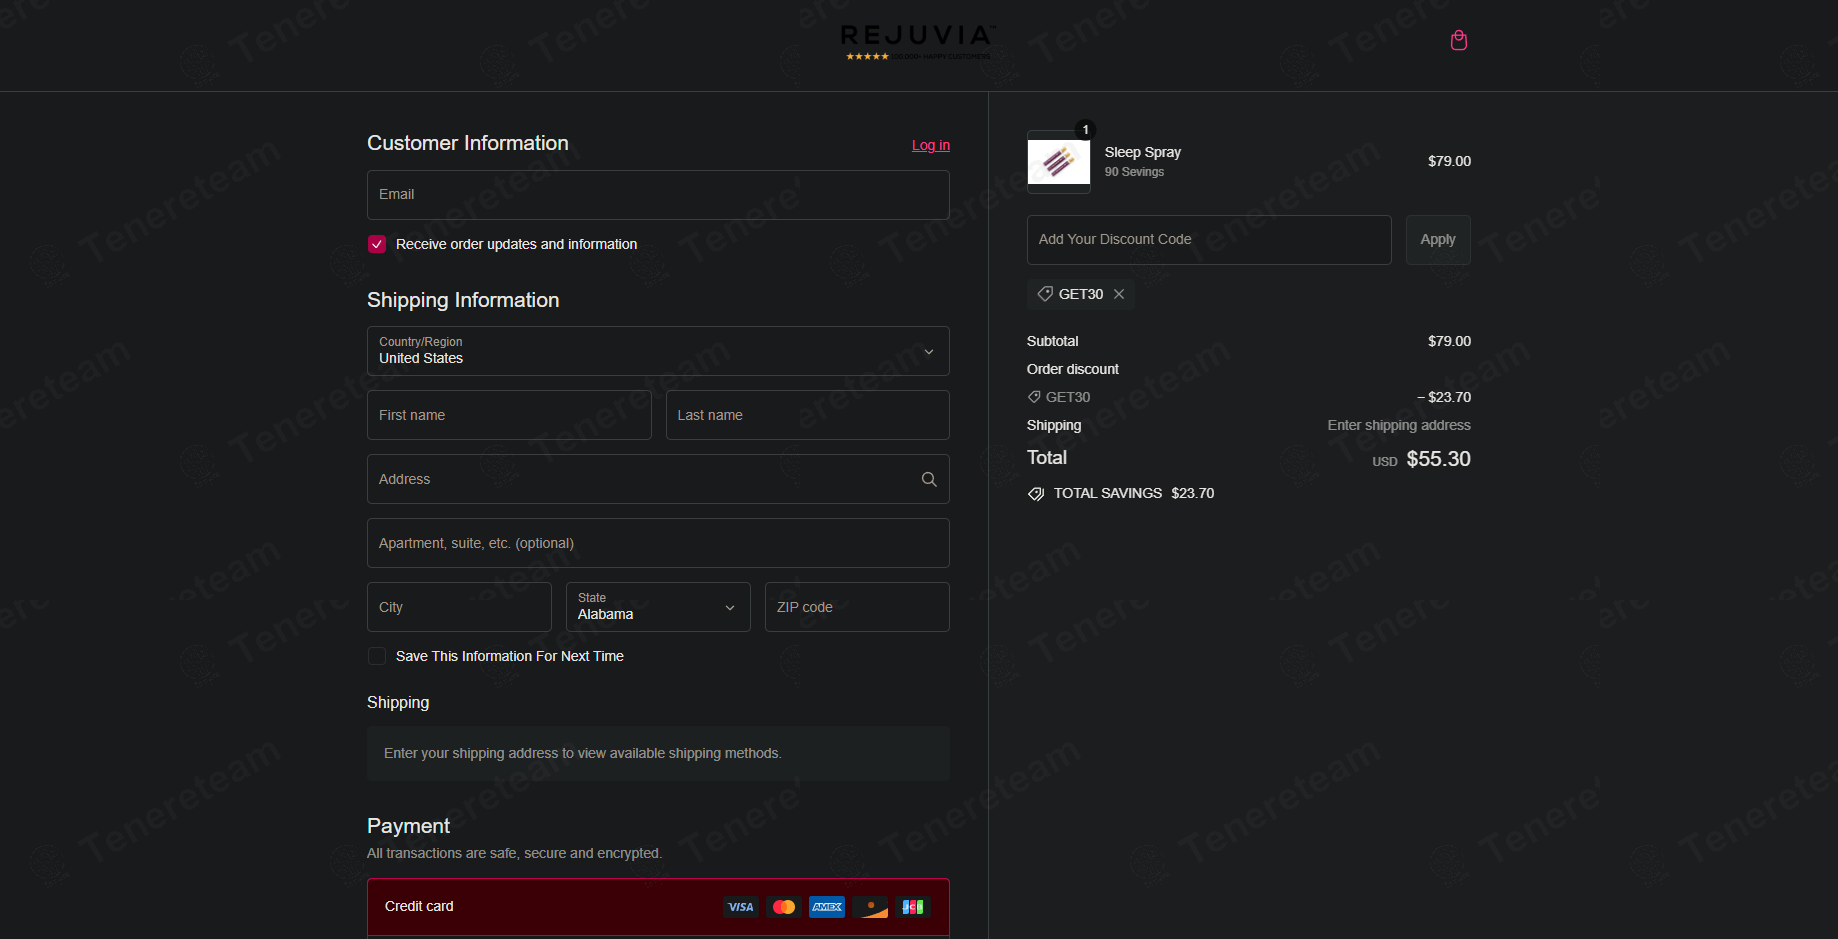Image resolution: width=1838 pixels, height=939 pixels.
Task: Click the Rejuvia logo
Action: pos(917,43)
